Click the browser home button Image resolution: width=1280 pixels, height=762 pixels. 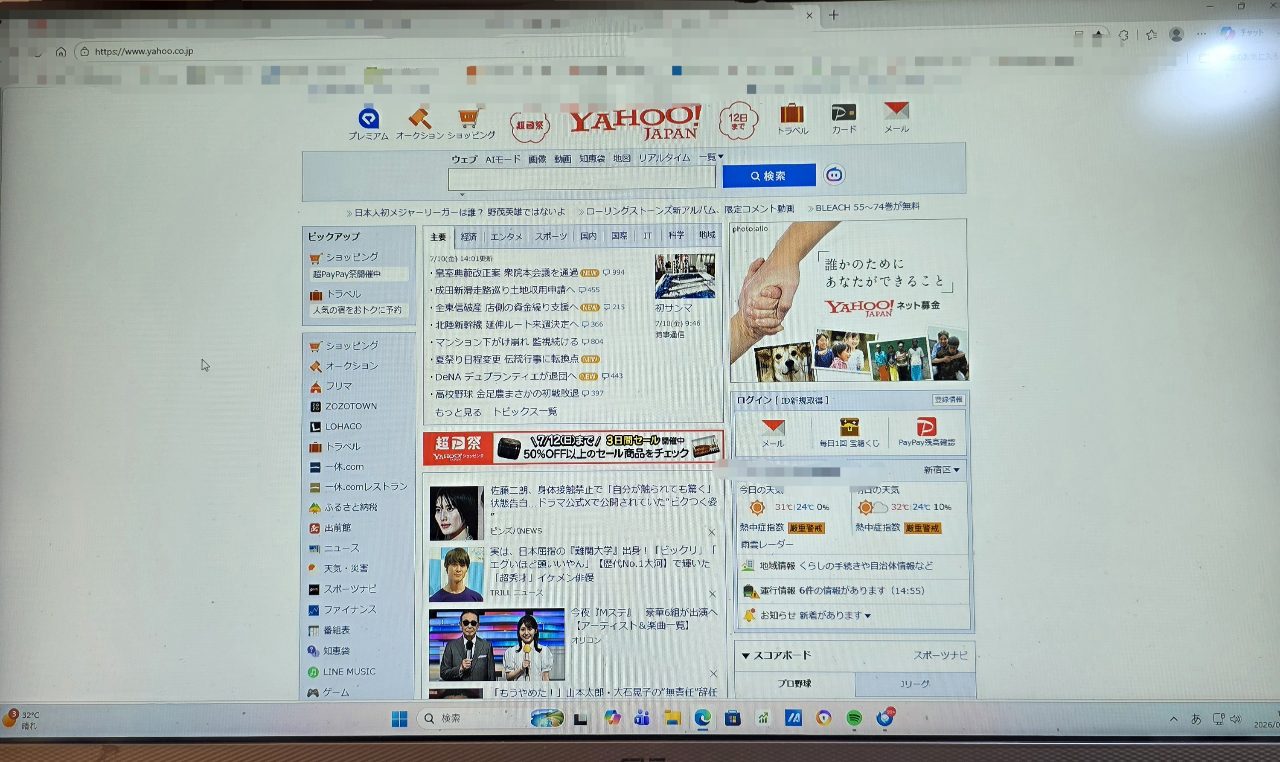(x=61, y=52)
